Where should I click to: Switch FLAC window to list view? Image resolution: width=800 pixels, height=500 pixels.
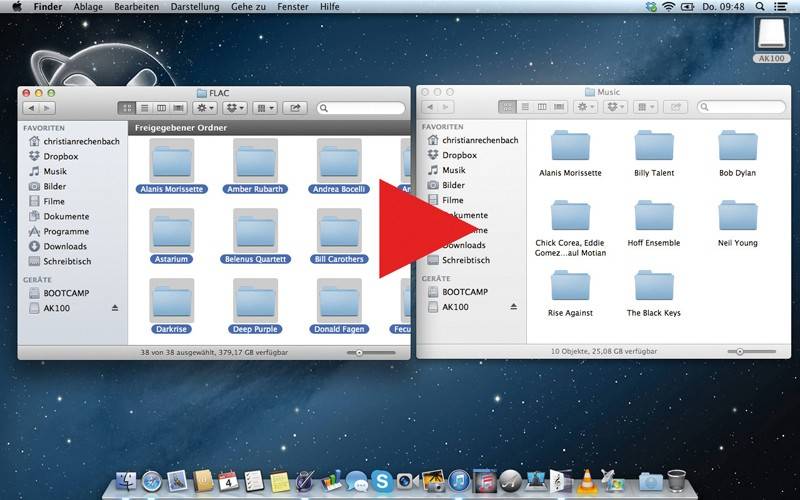144,108
